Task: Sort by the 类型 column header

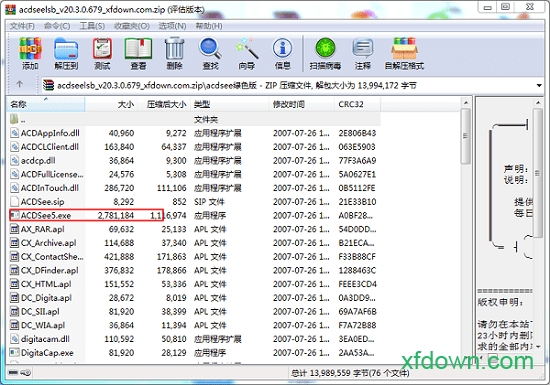Action: 230,104
